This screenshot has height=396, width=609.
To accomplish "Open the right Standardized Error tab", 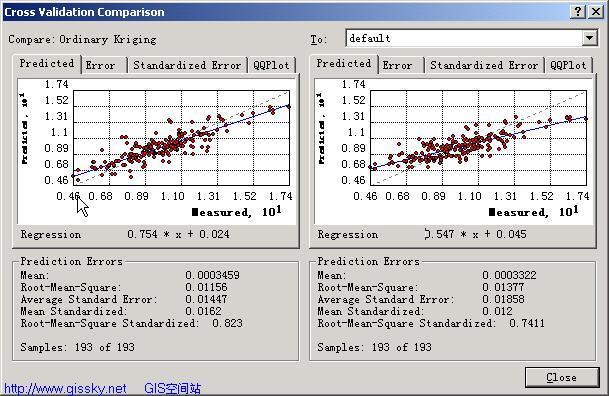I will tap(484, 65).
